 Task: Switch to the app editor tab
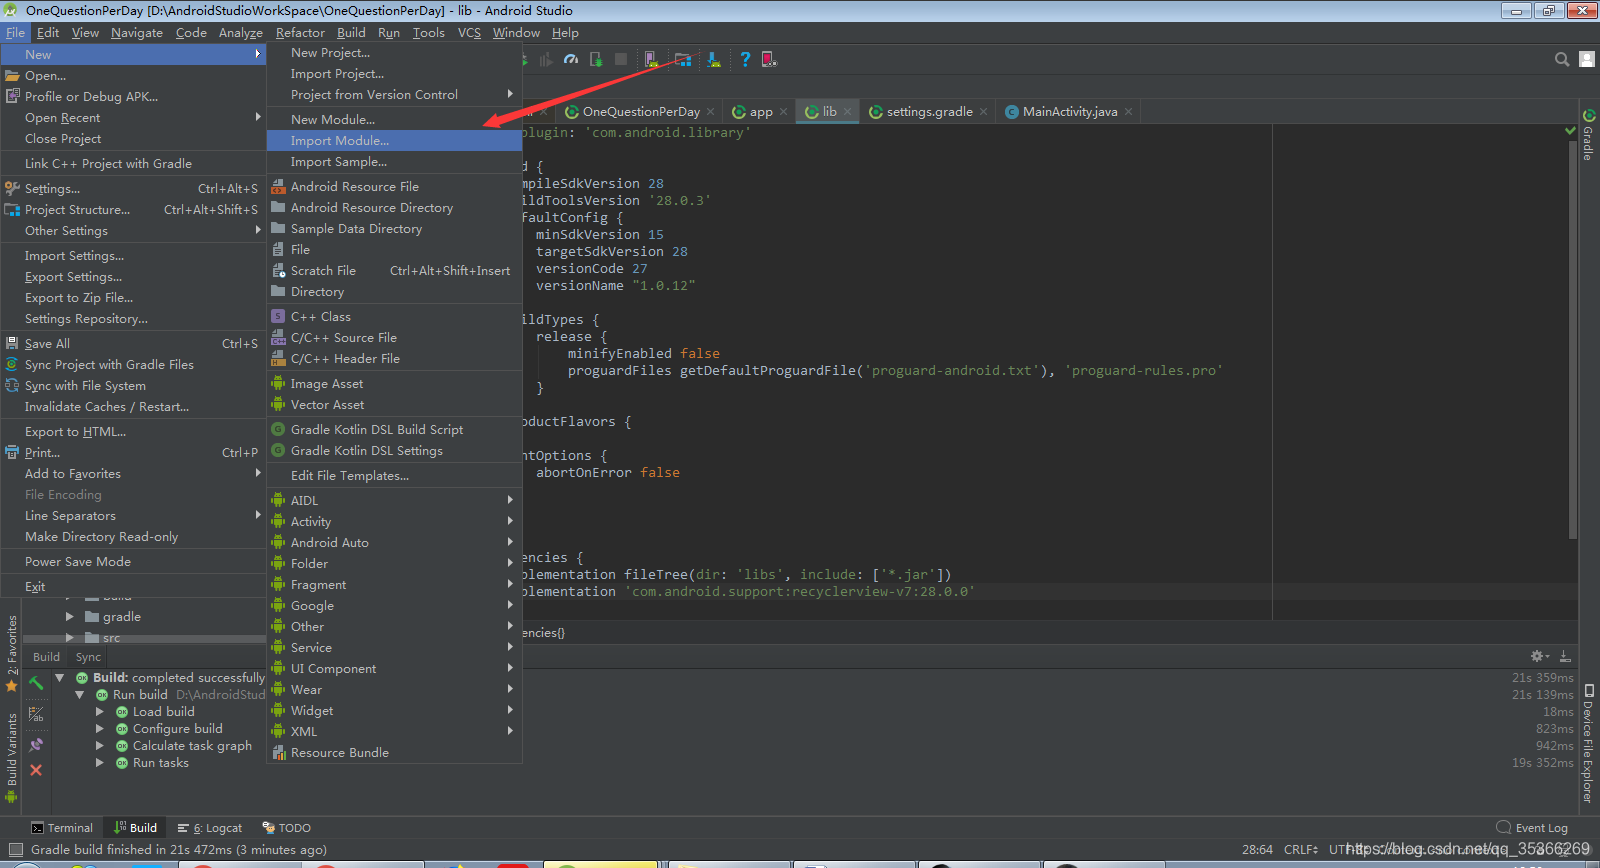(761, 112)
